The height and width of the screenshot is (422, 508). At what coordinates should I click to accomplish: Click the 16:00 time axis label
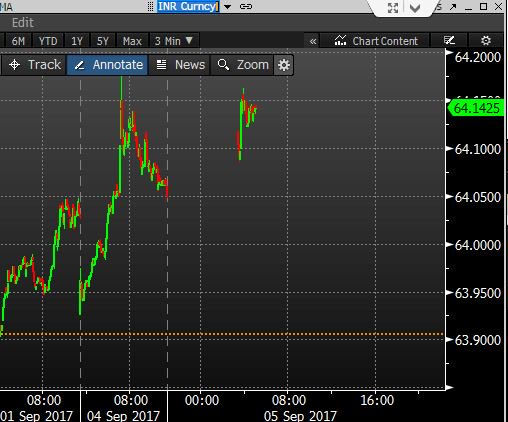377,400
